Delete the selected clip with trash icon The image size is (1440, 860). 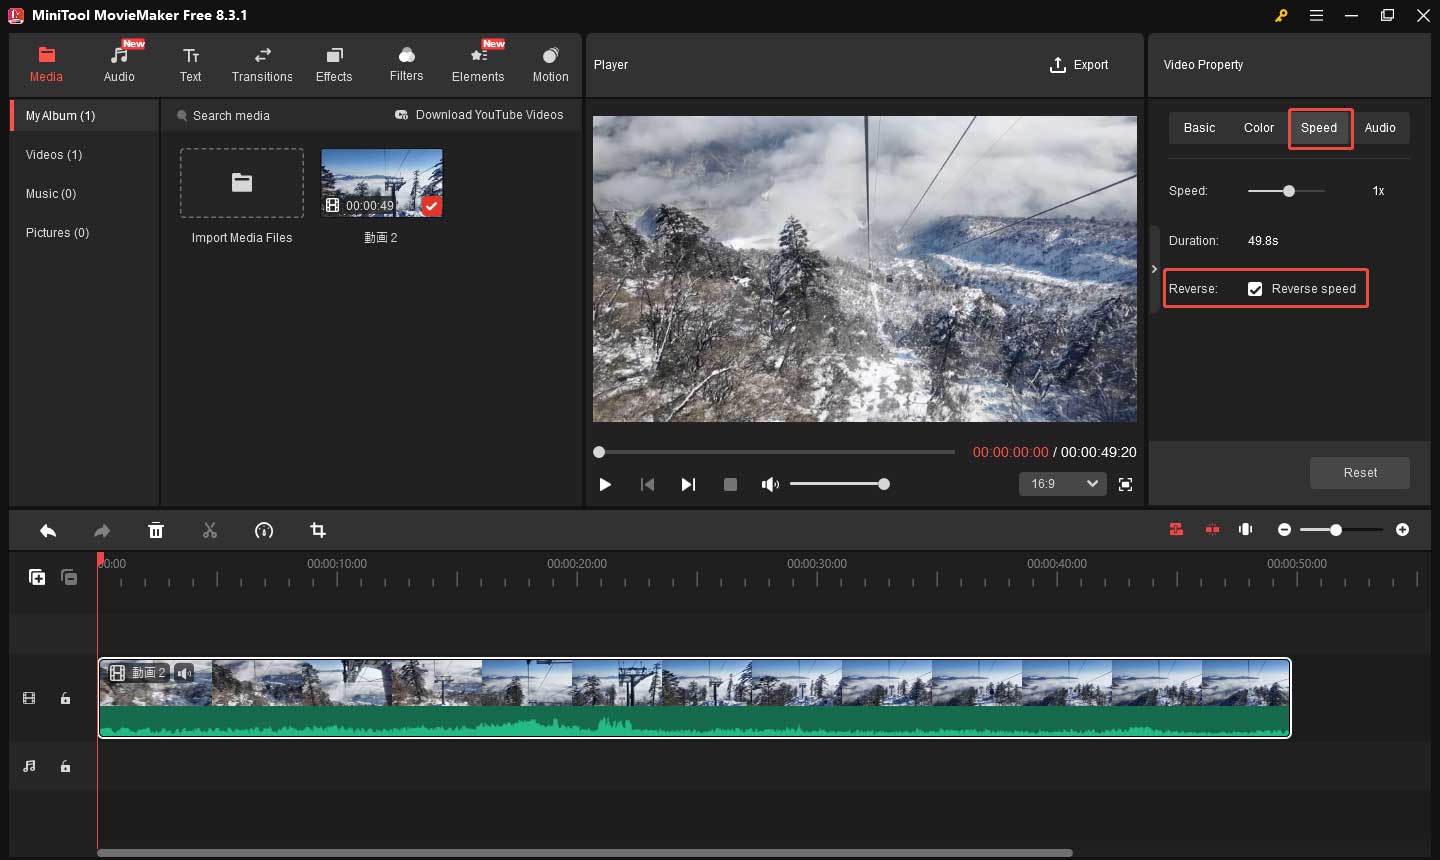(156, 531)
